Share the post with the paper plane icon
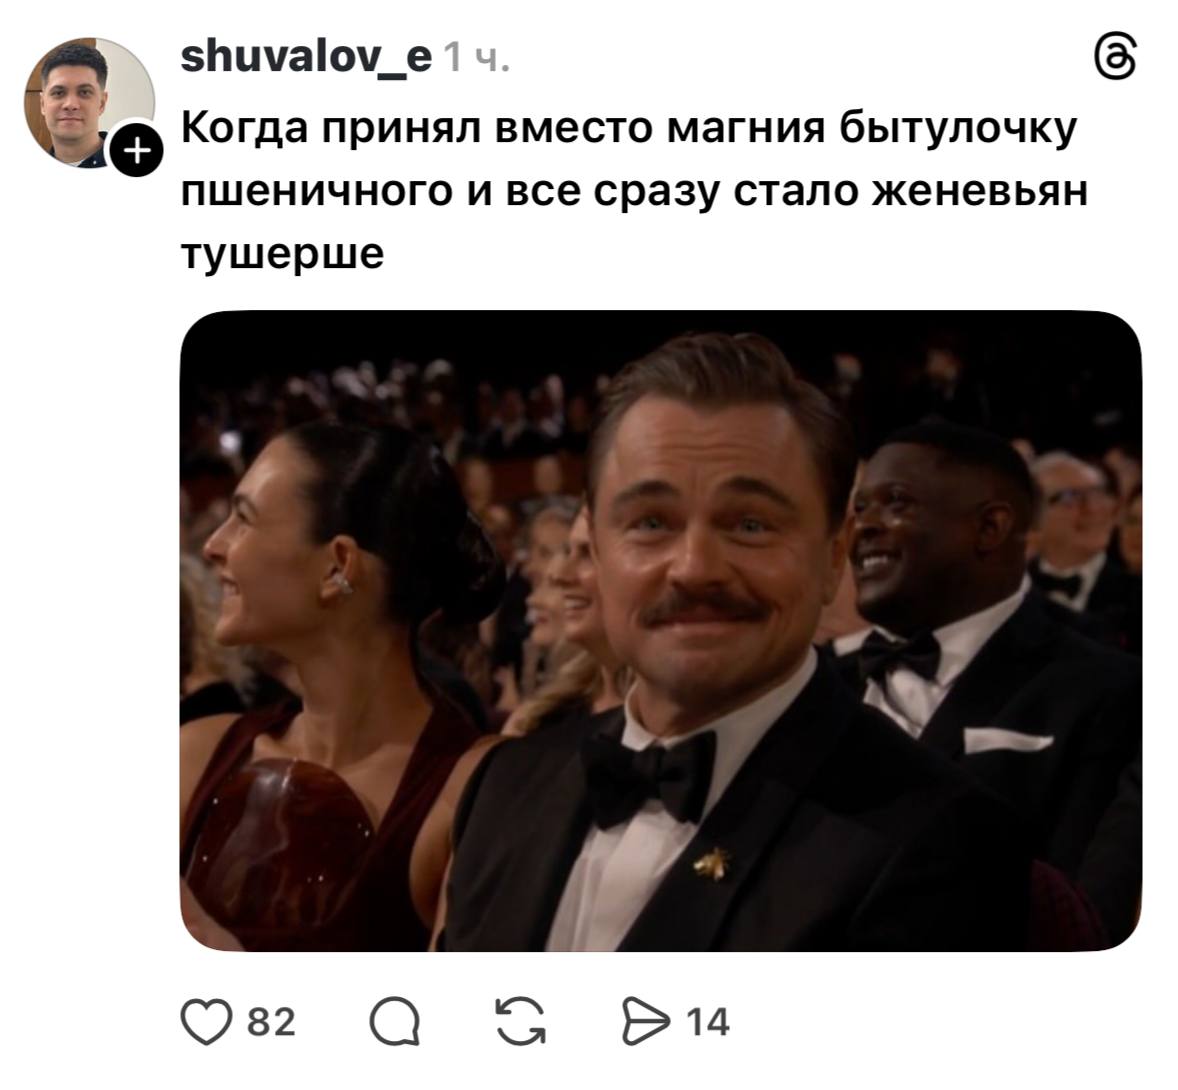1178x1090 pixels. click(x=645, y=1022)
